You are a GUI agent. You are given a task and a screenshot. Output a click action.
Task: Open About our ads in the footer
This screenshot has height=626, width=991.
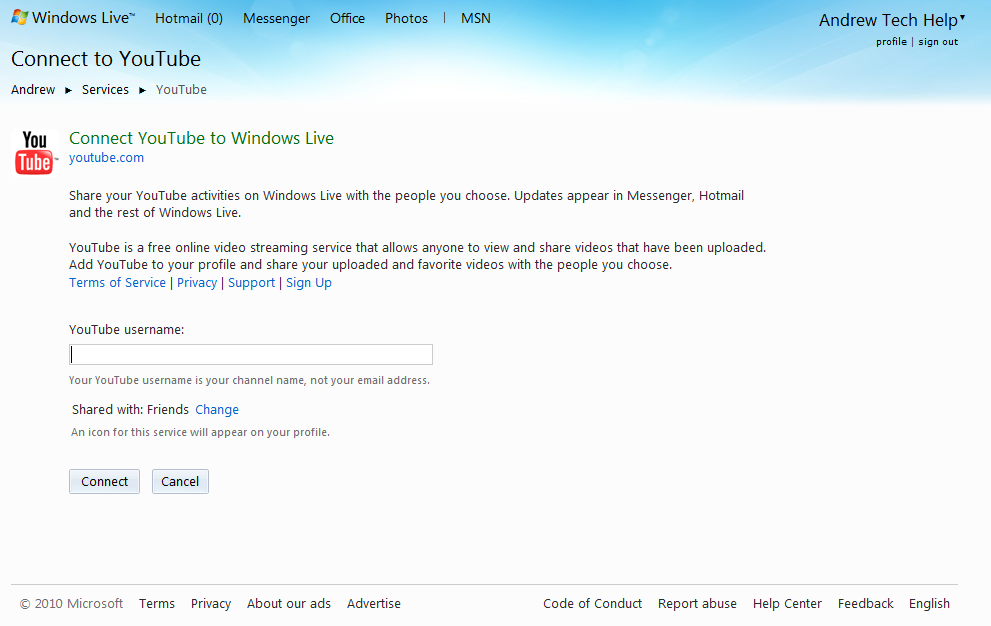(289, 604)
